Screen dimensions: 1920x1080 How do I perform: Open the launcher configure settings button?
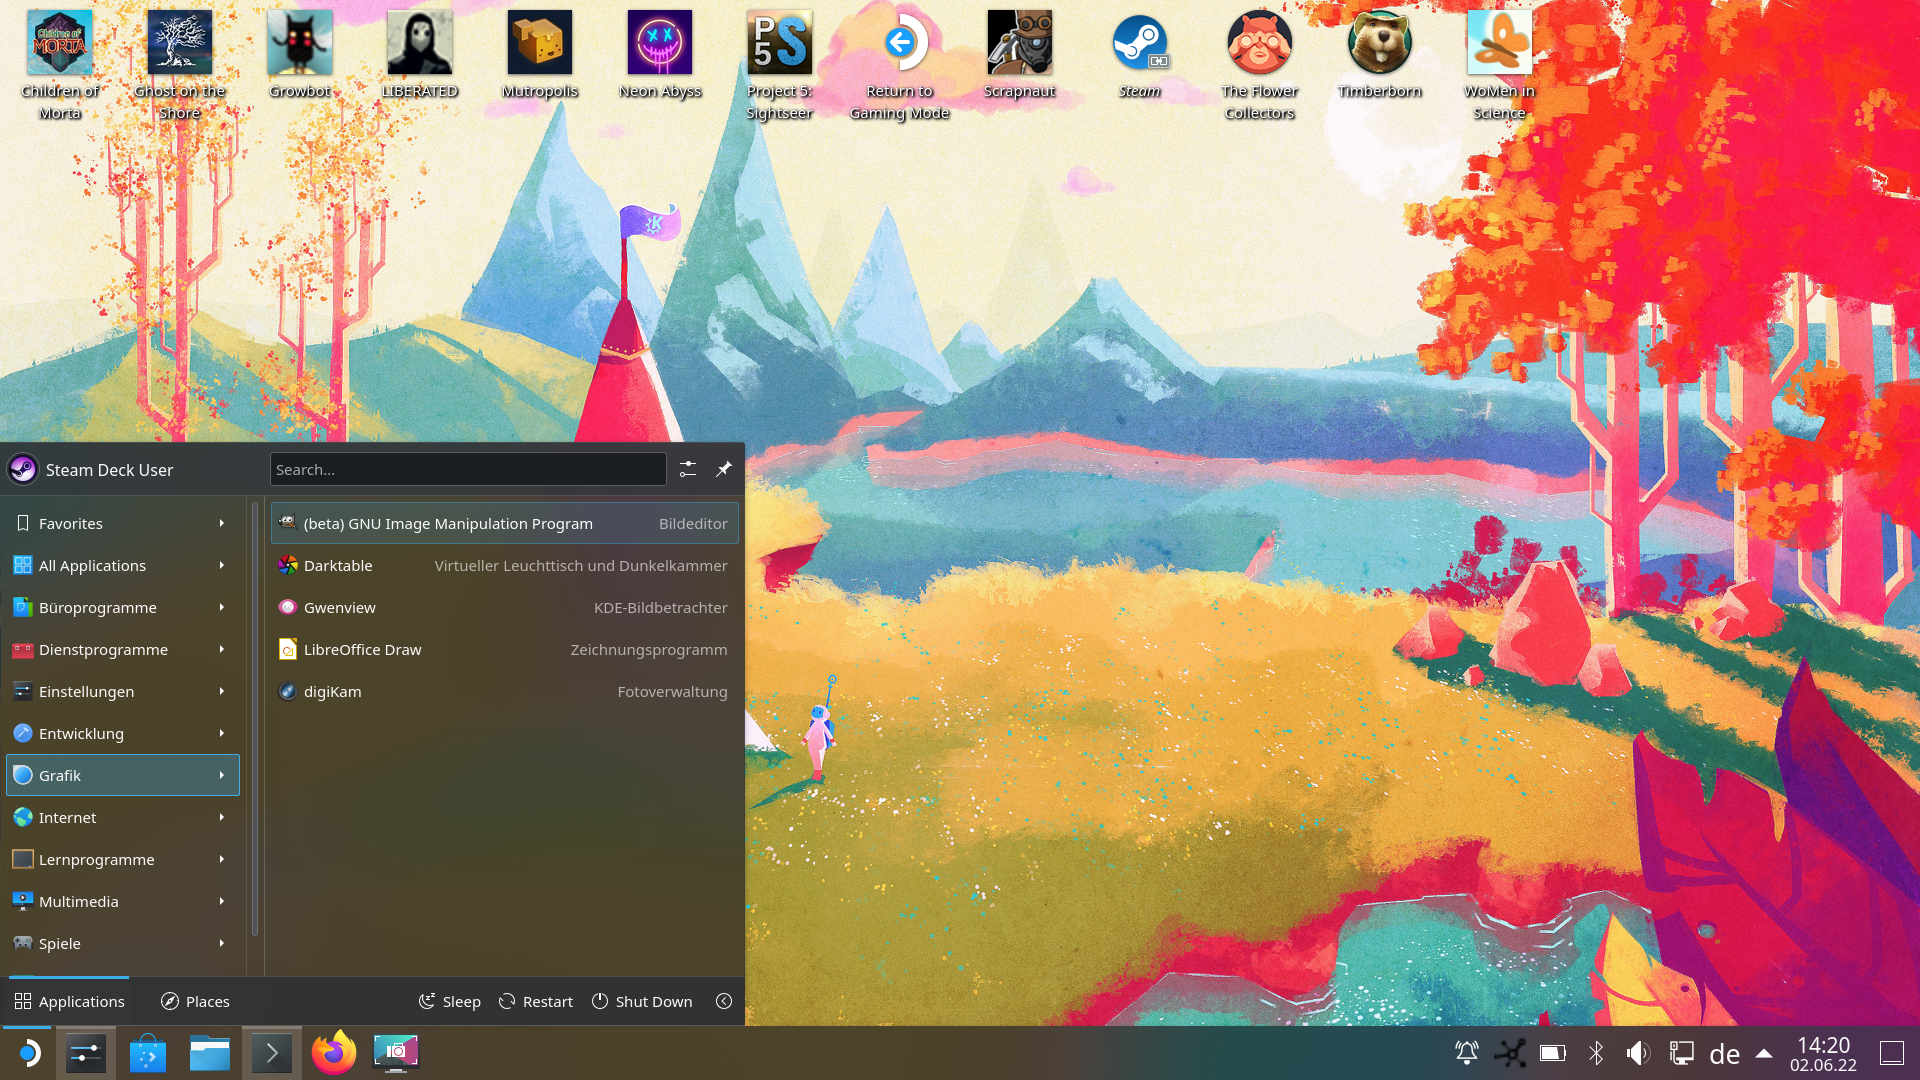click(688, 469)
